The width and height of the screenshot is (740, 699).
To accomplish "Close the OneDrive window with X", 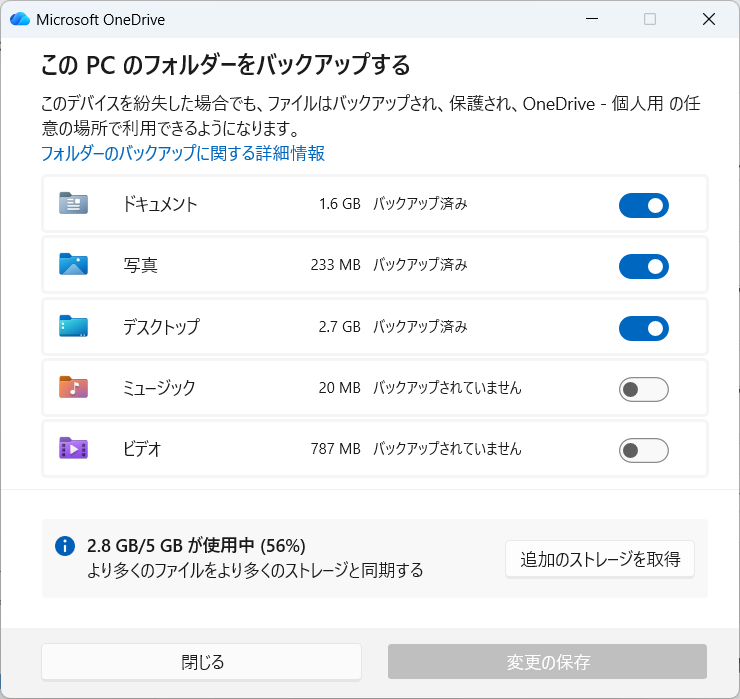I will (x=709, y=19).
